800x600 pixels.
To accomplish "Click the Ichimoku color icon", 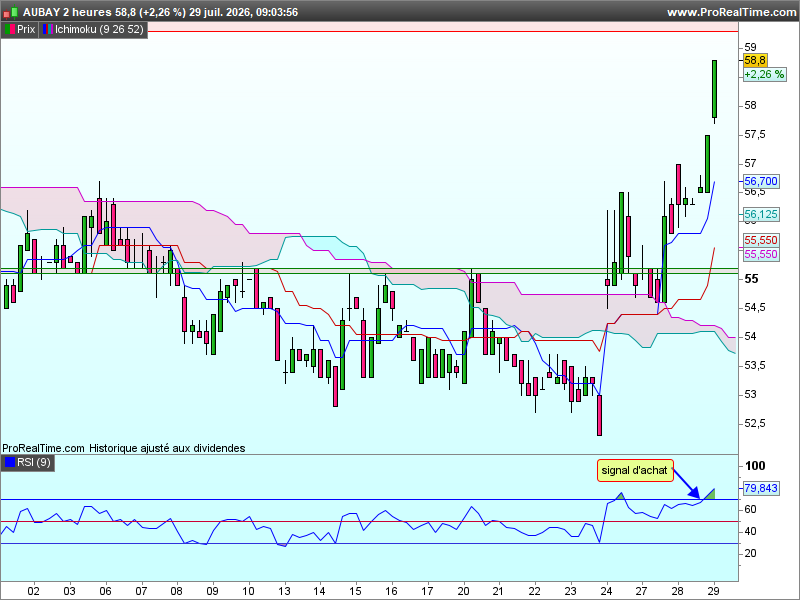I will (x=47, y=30).
